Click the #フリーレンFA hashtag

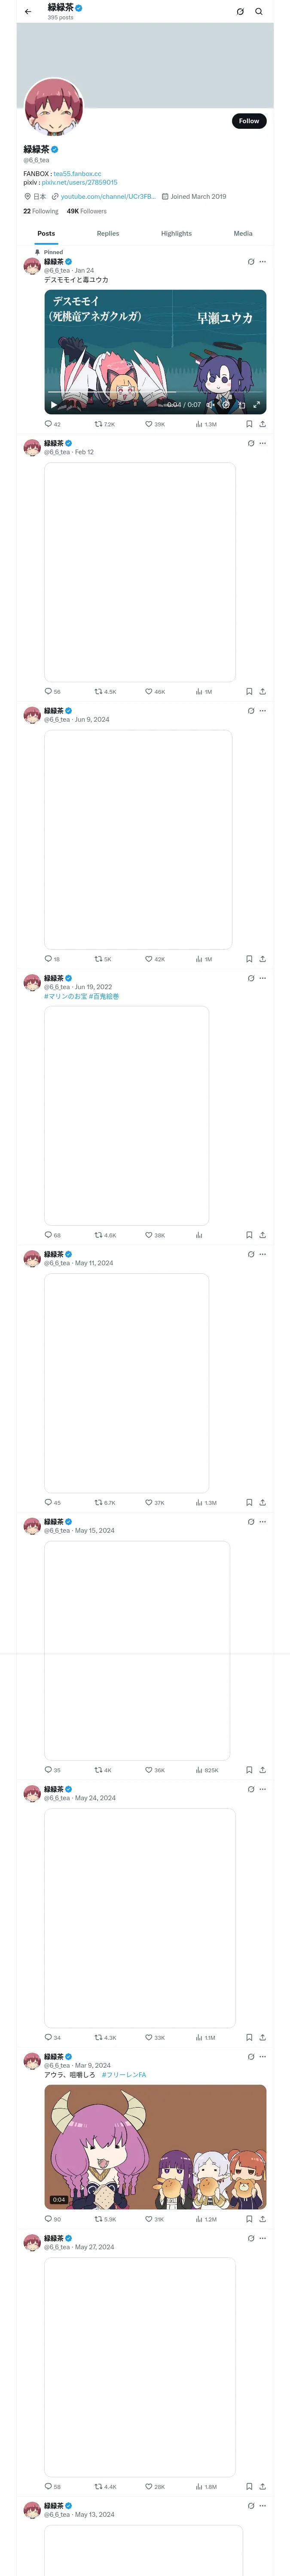pos(124,2075)
